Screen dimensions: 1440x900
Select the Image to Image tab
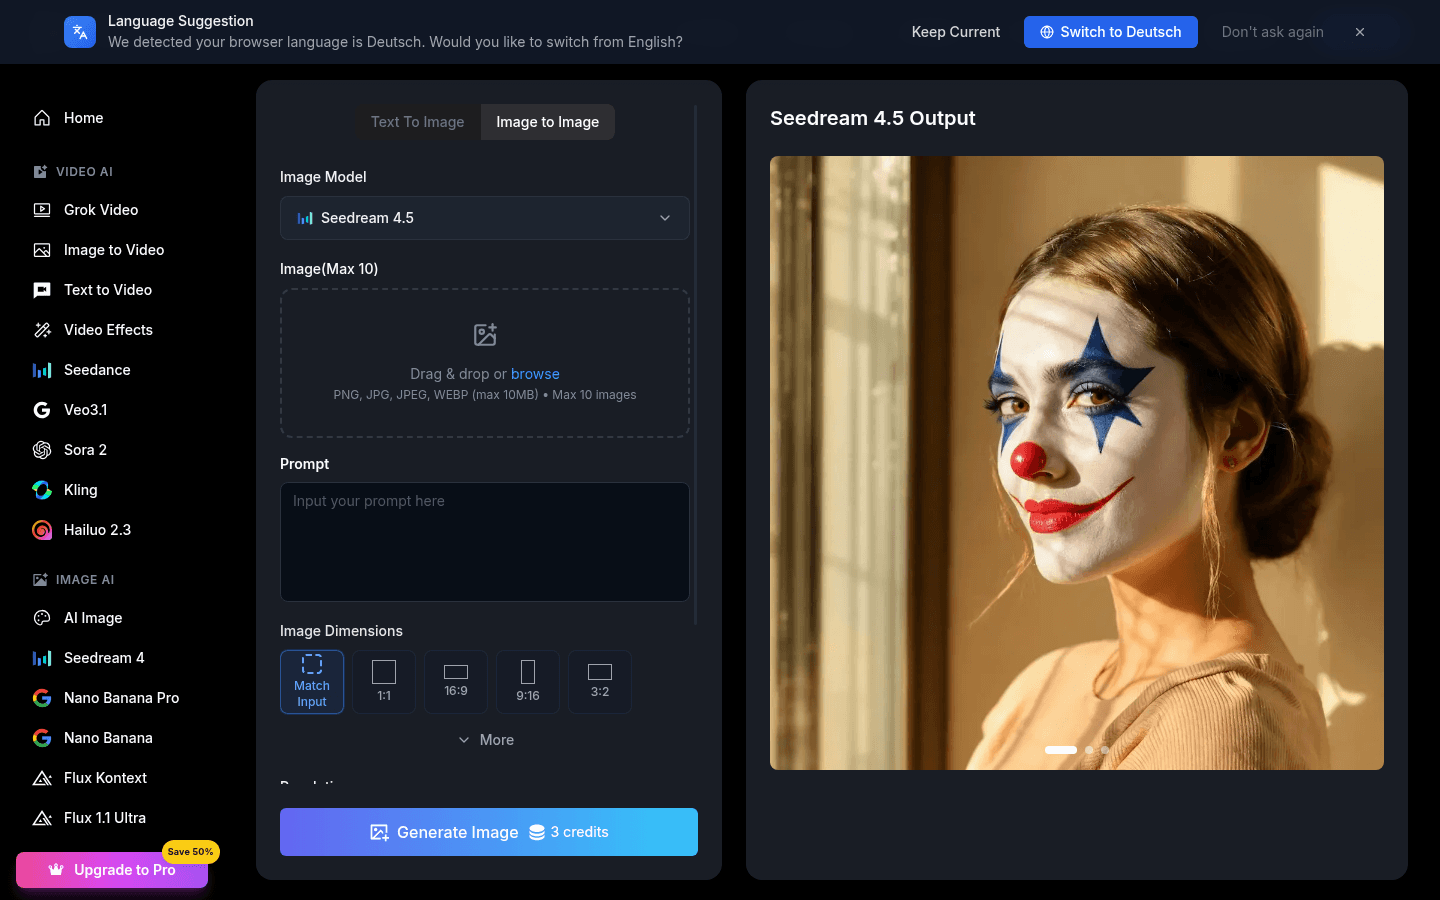click(x=547, y=122)
